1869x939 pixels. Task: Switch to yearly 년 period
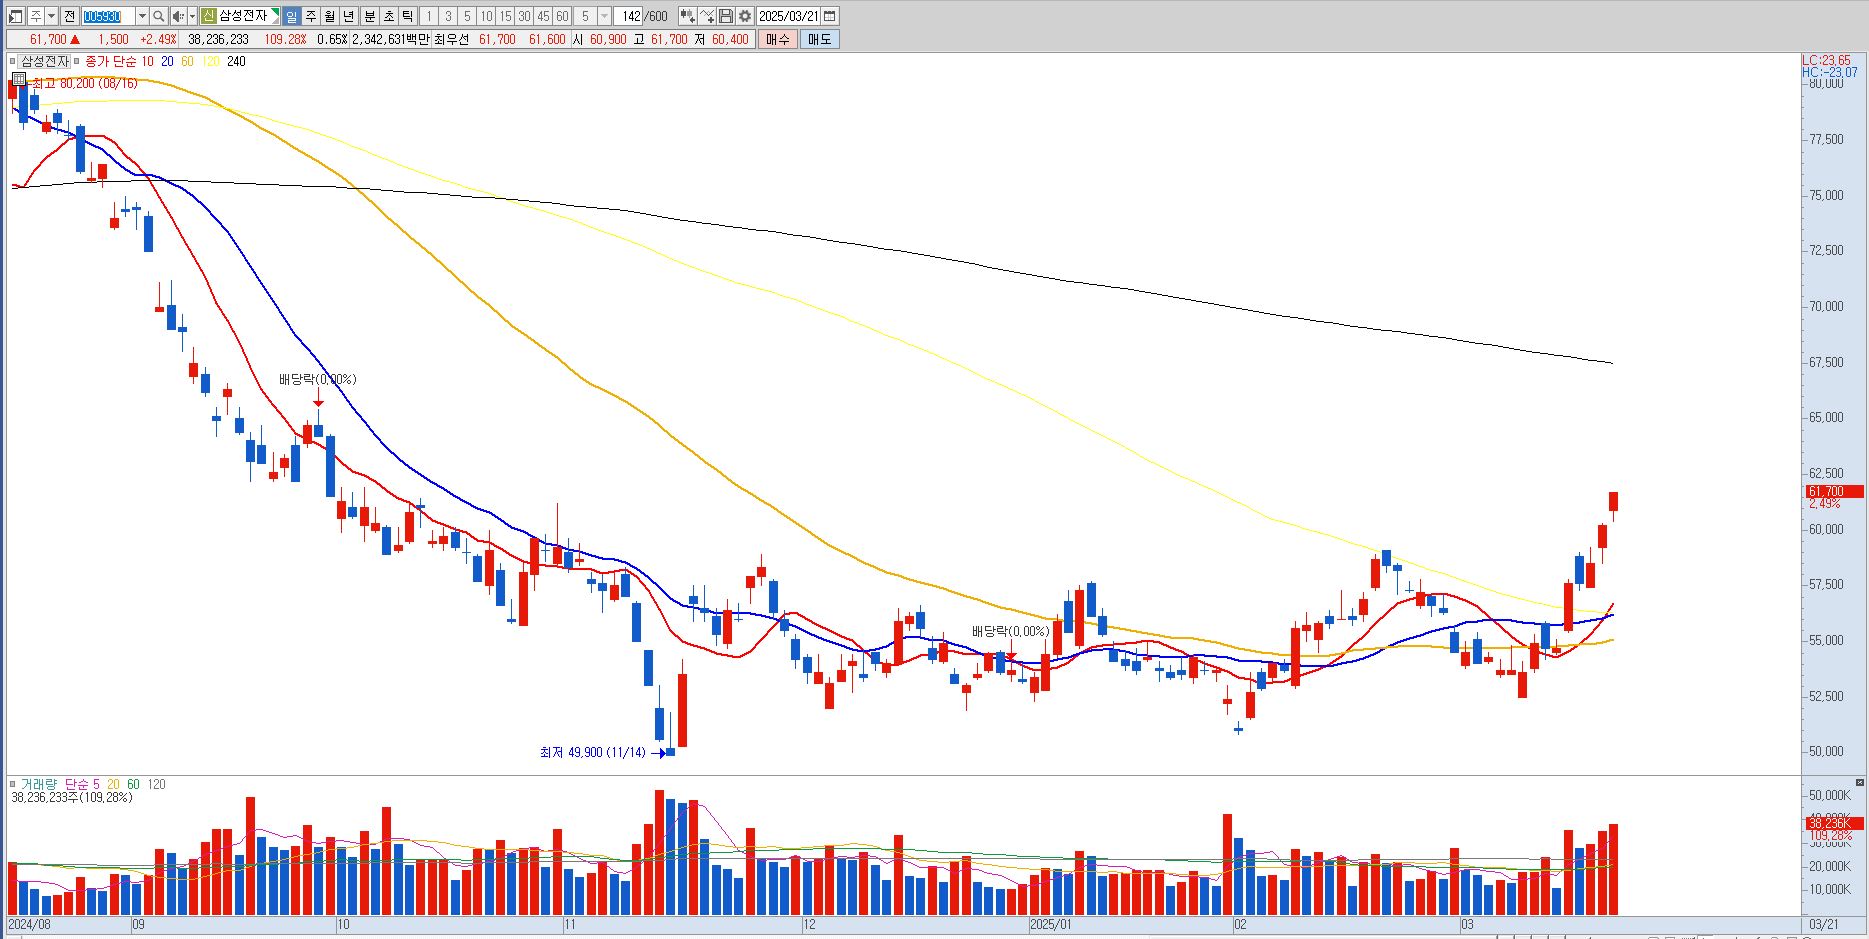349,16
